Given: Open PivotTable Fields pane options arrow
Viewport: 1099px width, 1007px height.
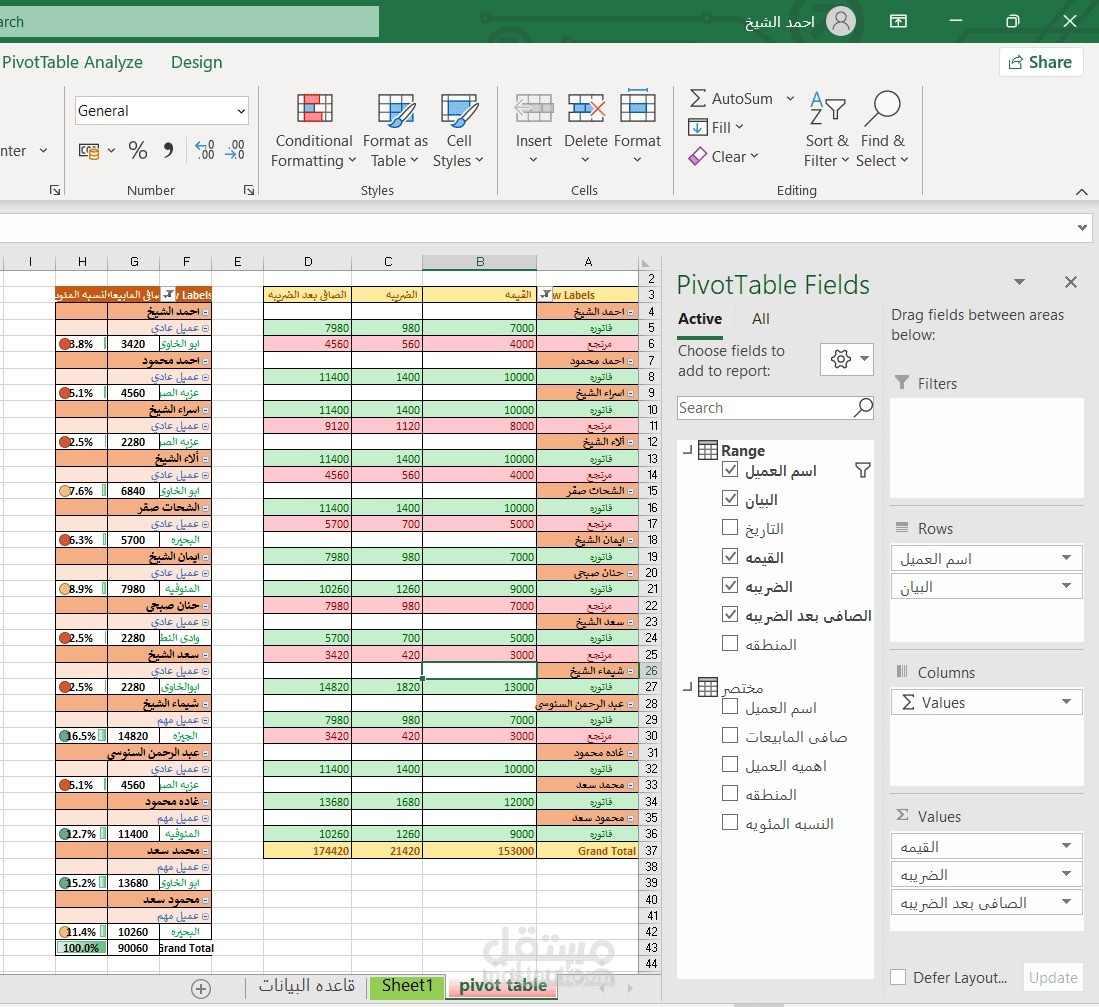Looking at the screenshot, I should [1020, 282].
